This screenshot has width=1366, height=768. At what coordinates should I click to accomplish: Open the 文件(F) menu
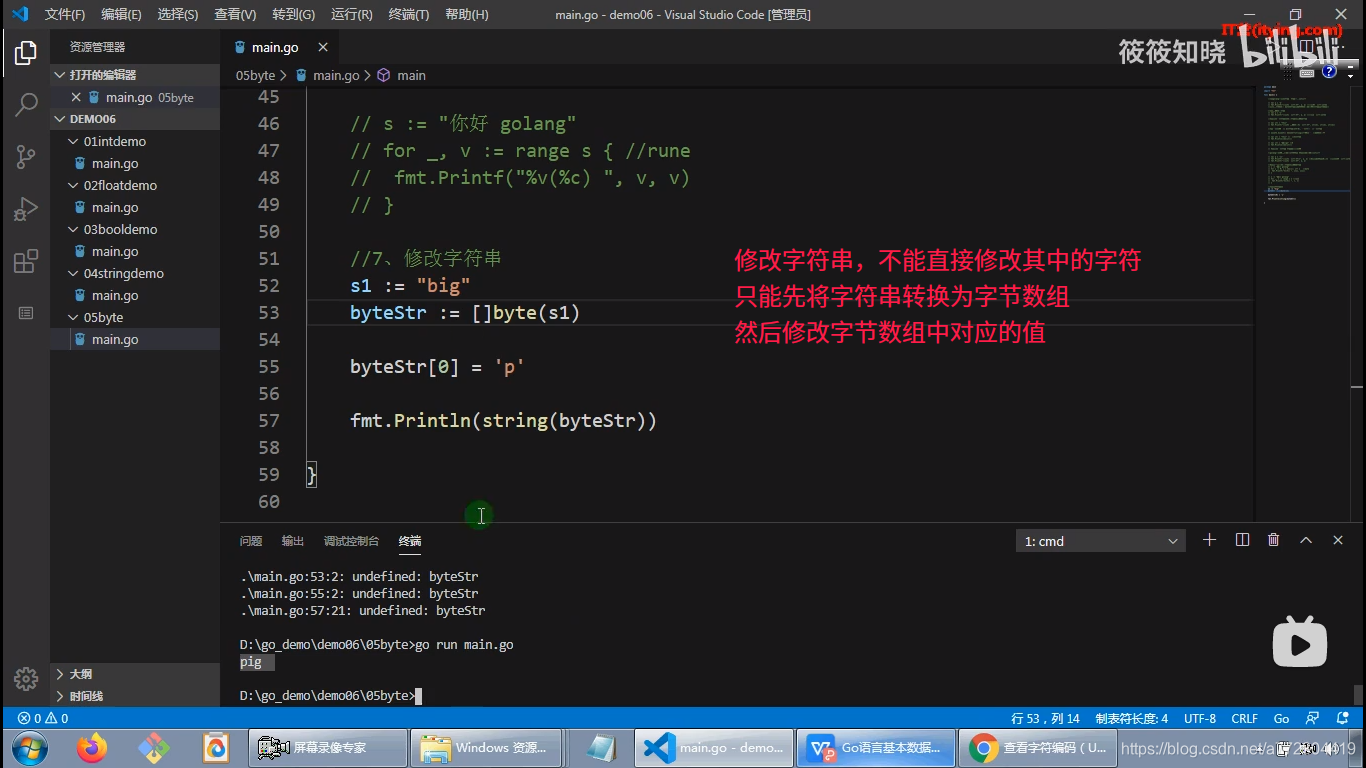(x=65, y=15)
